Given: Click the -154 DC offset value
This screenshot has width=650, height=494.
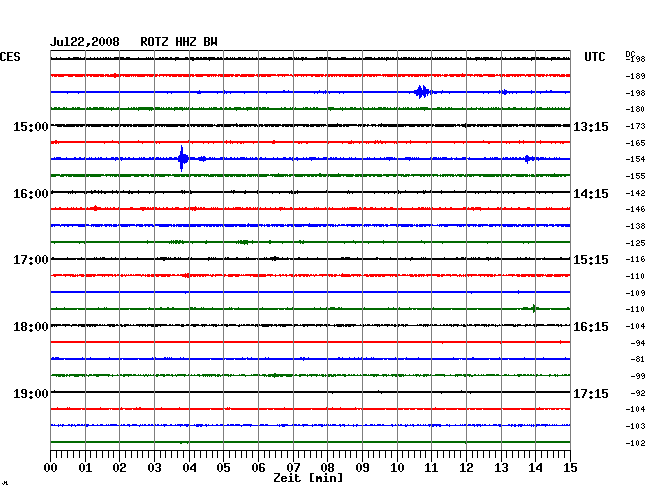Looking at the screenshot, I should click(635, 159).
